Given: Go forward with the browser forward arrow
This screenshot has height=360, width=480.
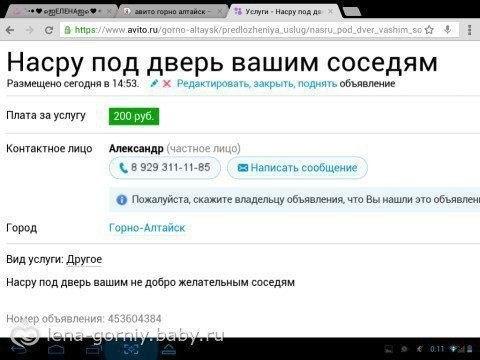Looking at the screenshot, I should (30, 30).
